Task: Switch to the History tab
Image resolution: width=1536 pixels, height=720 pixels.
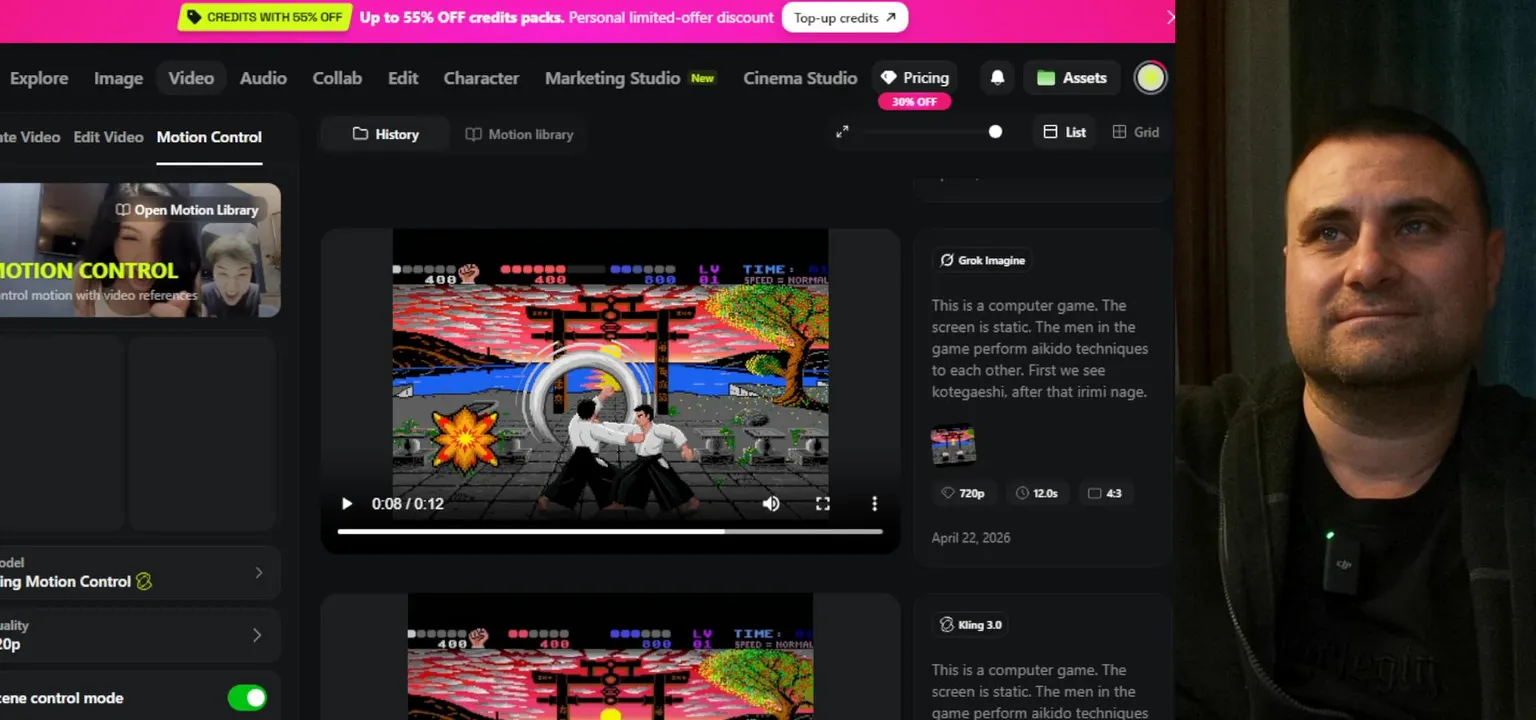Action: tap(385, 134)
